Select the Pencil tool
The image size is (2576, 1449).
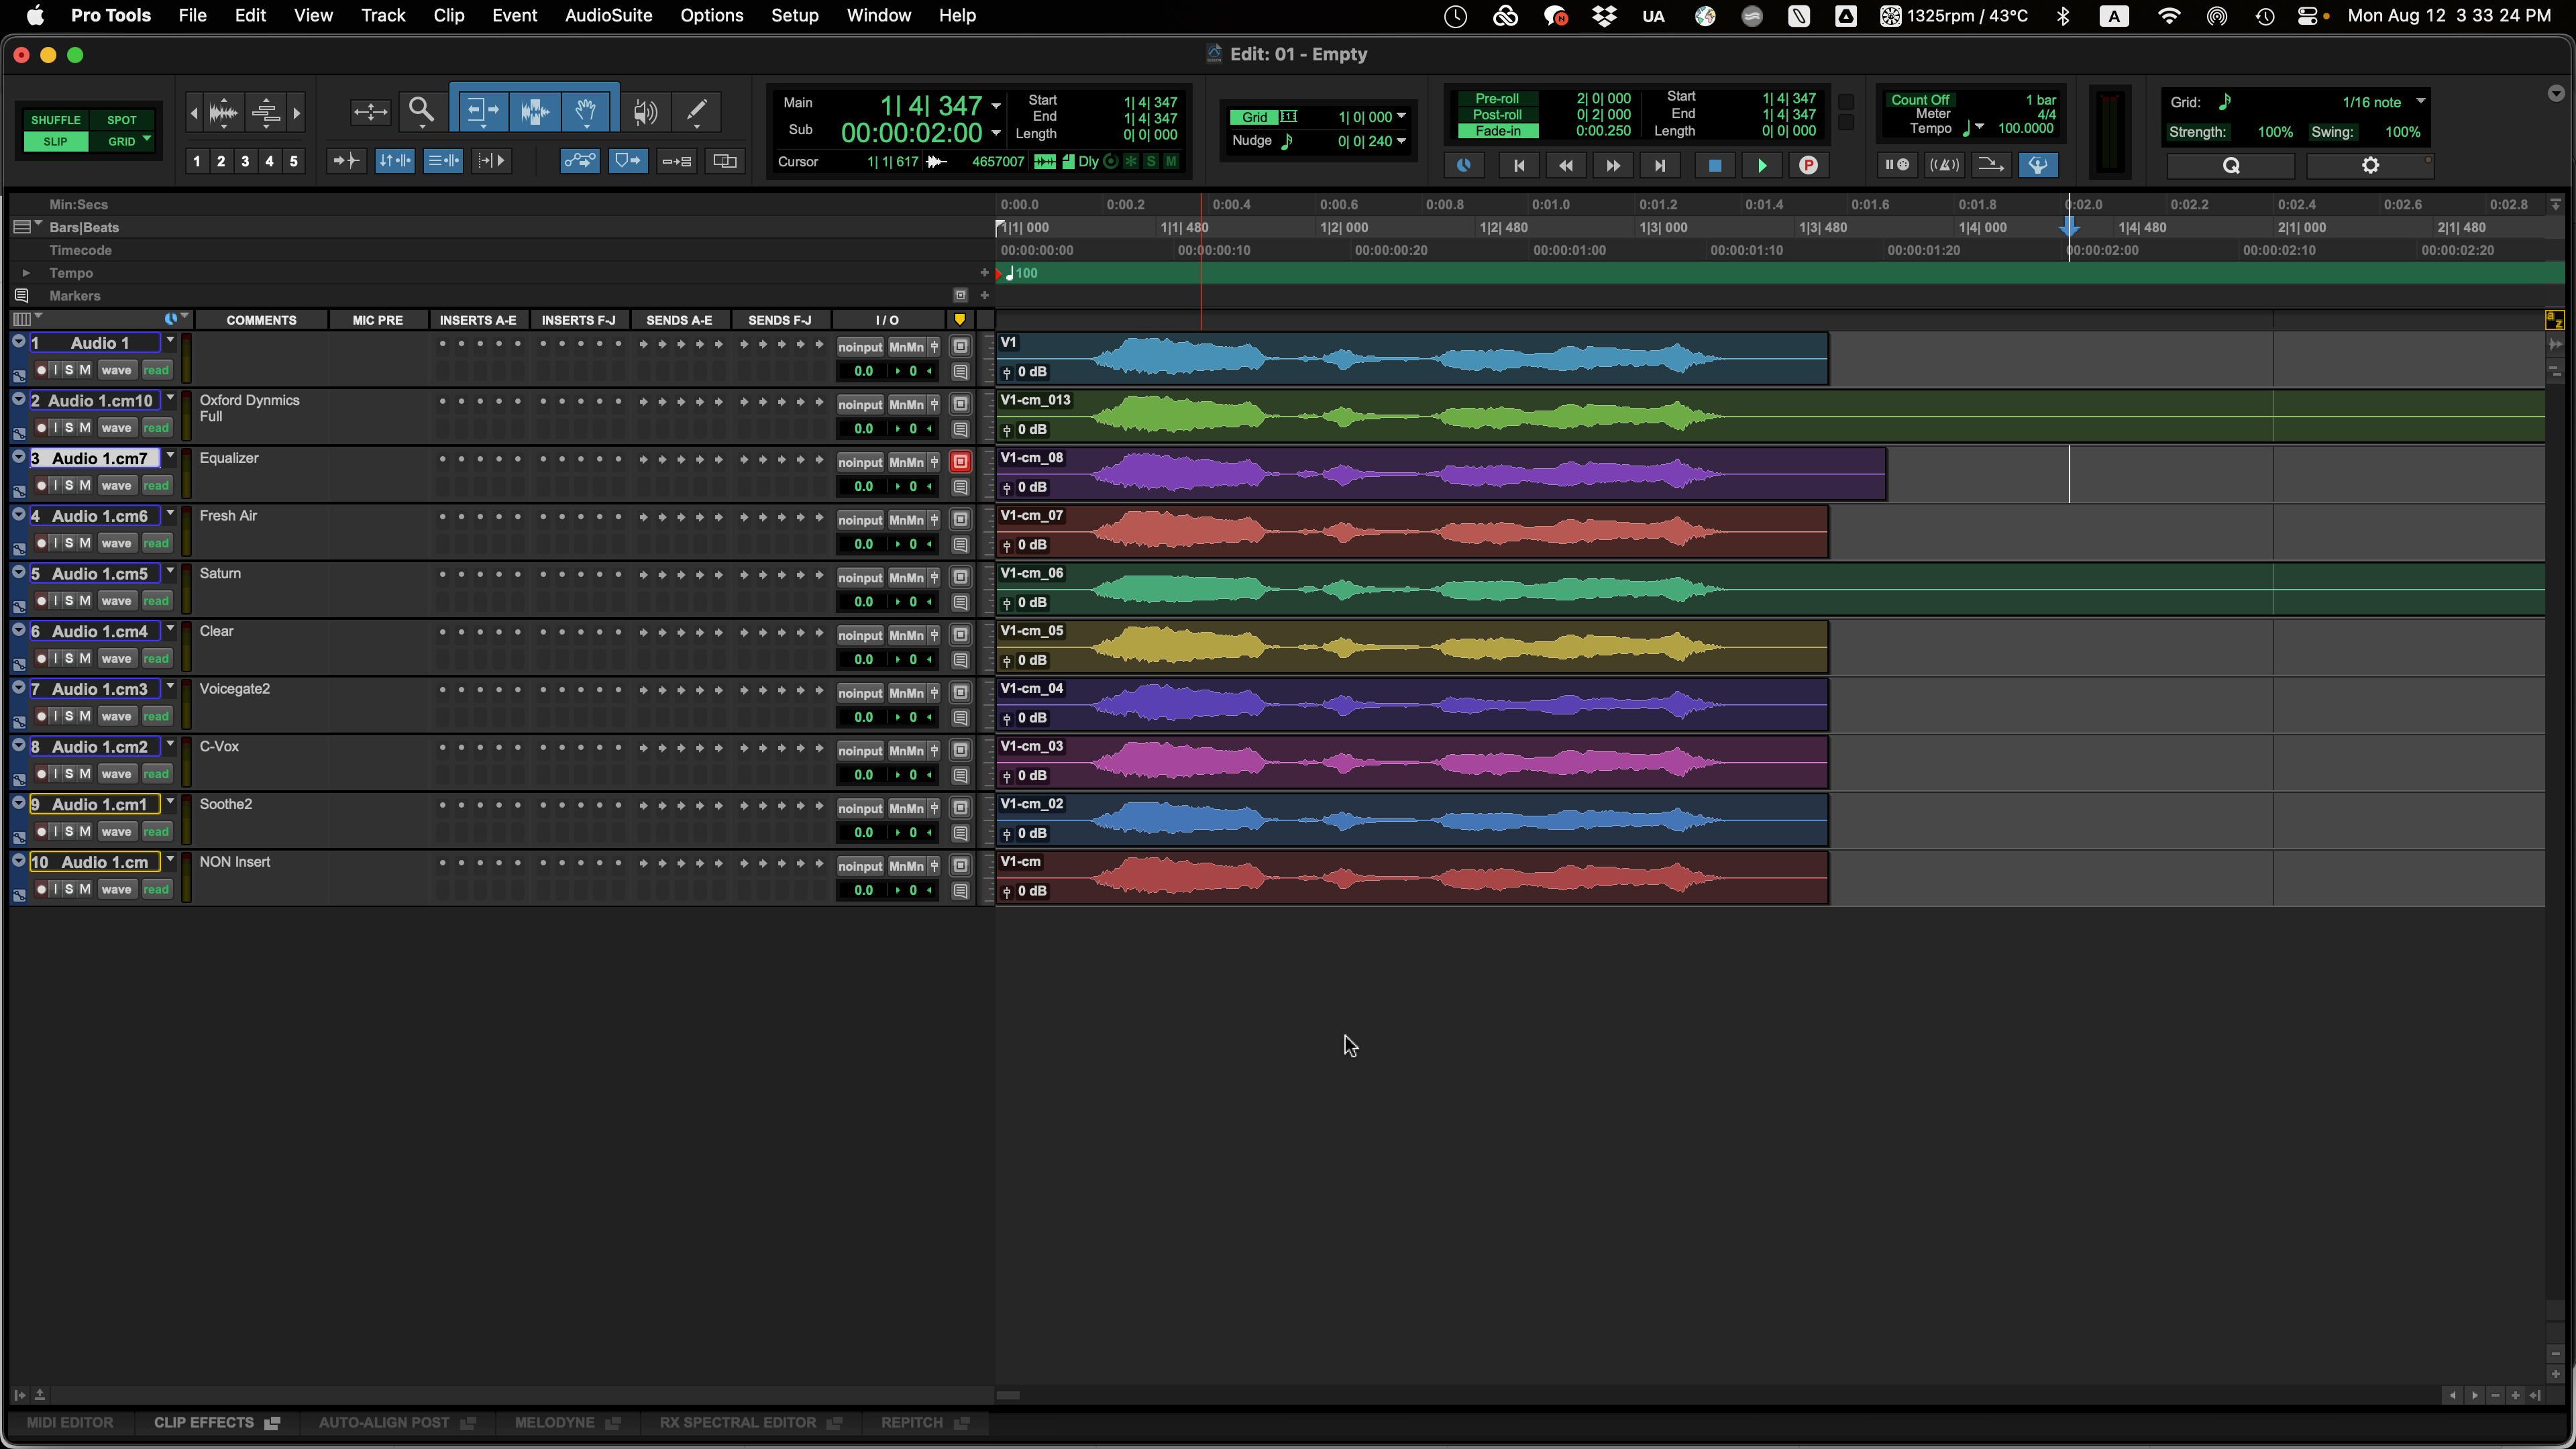(x=697, y=111)
